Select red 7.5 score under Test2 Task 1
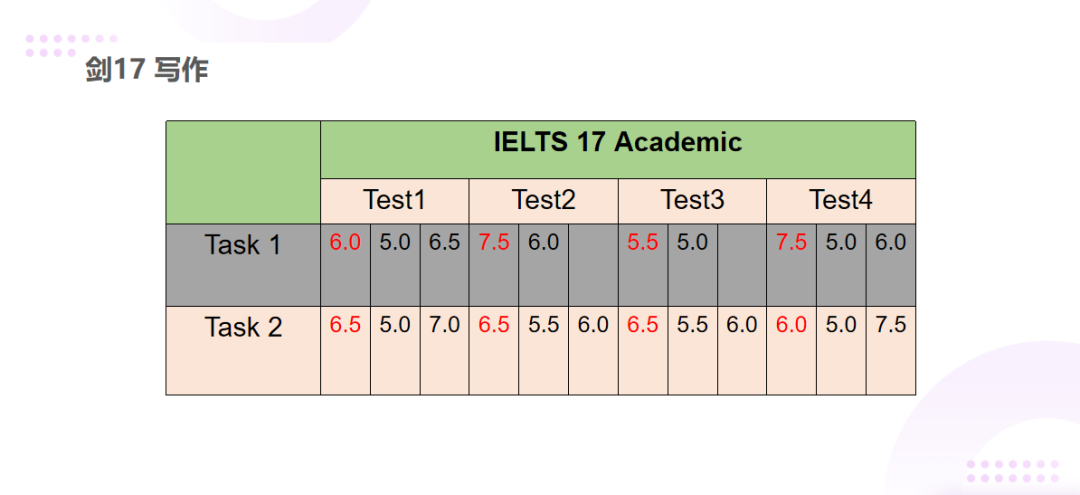1080x495 pixels. click(494, 242)
